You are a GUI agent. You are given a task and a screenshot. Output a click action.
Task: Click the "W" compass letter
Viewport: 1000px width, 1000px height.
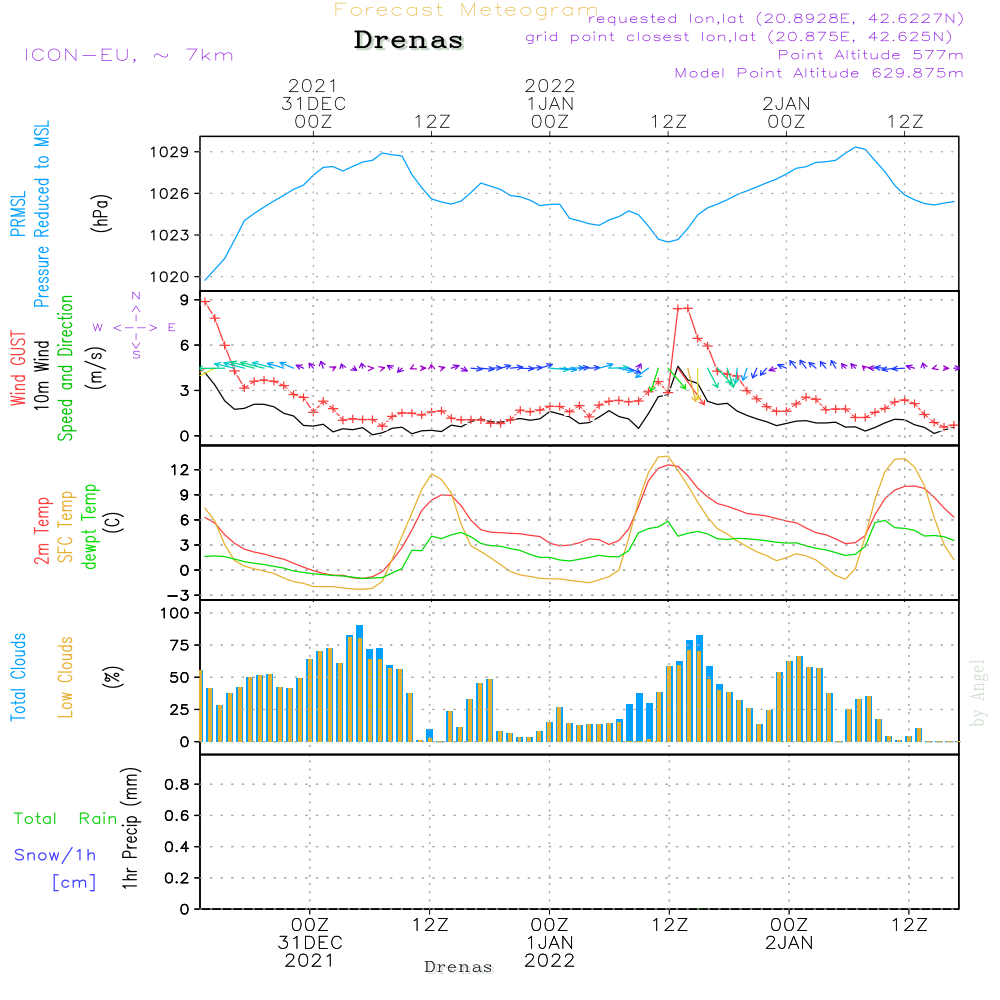click(x=98, y=328)
